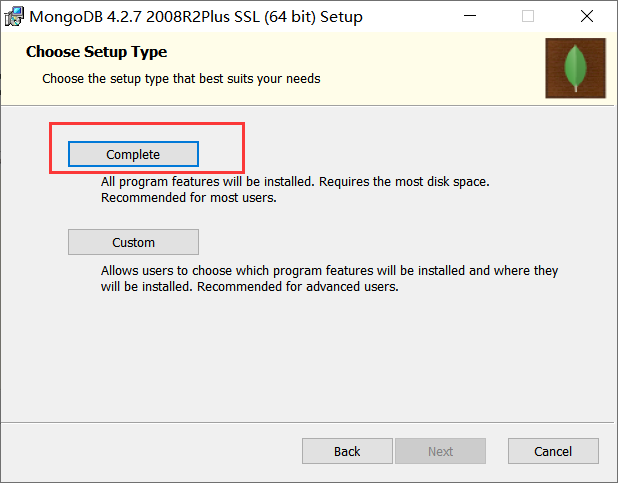Click the disabled maximize window icon
This screenshot has width=618, height=483.
pos(528,16)
